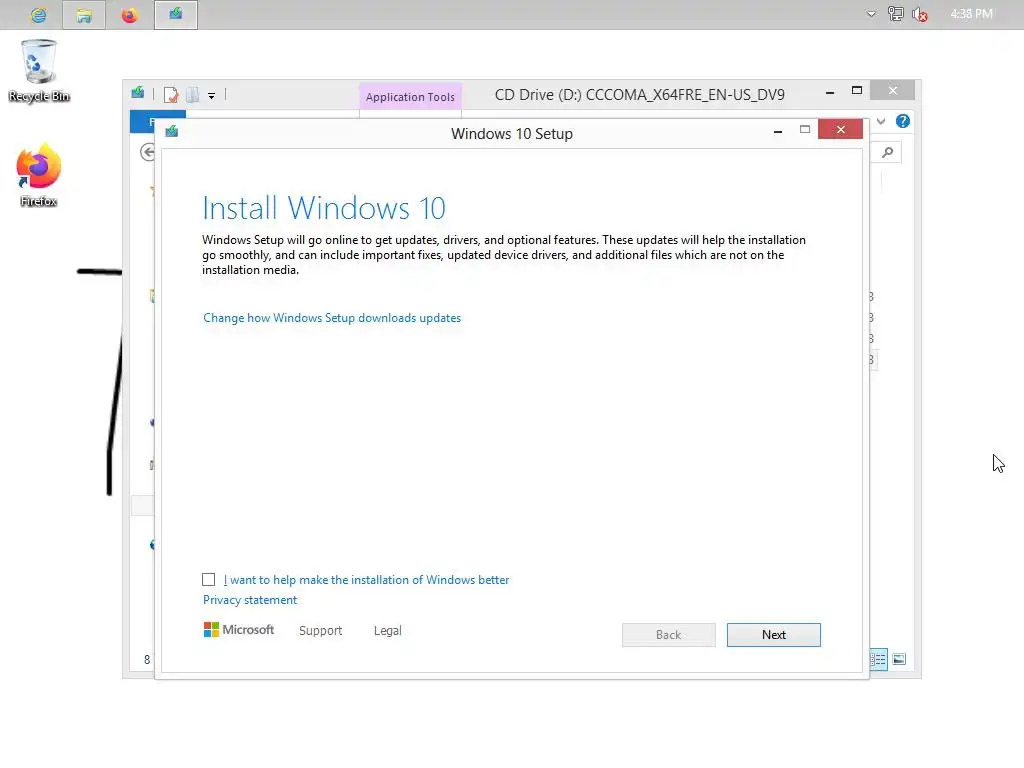Viewport: 1024px width, 768px height.
Task: Click Next to continue Setup
Action: [773, 635]
